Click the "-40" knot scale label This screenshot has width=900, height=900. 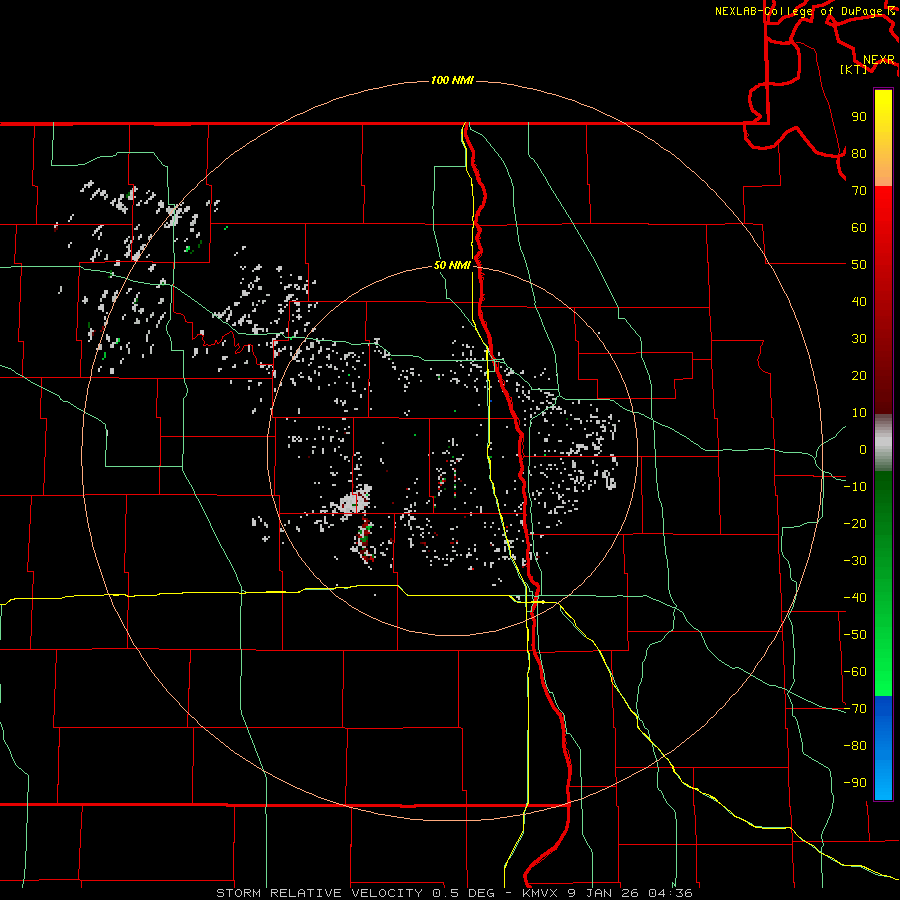[855, 598]
